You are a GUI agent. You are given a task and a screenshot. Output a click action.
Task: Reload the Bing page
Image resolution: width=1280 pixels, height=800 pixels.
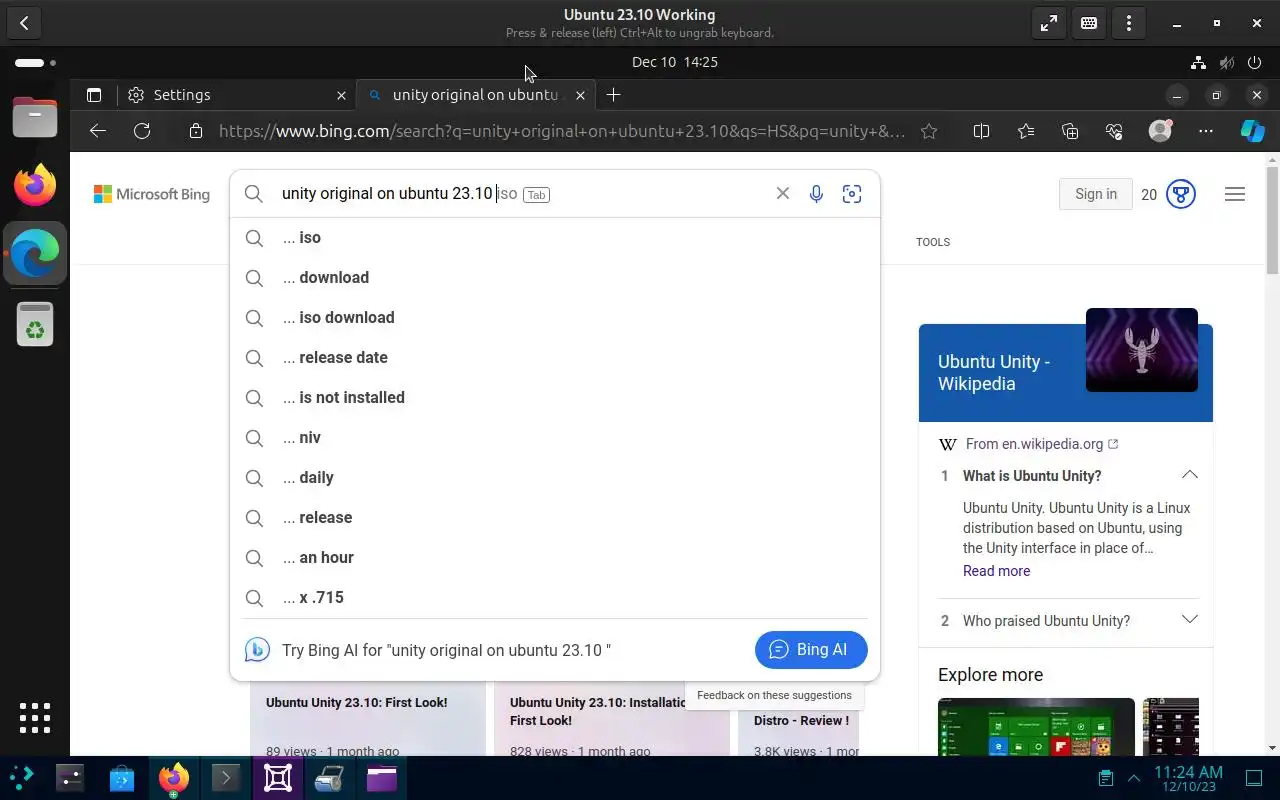tap(142, 131)
